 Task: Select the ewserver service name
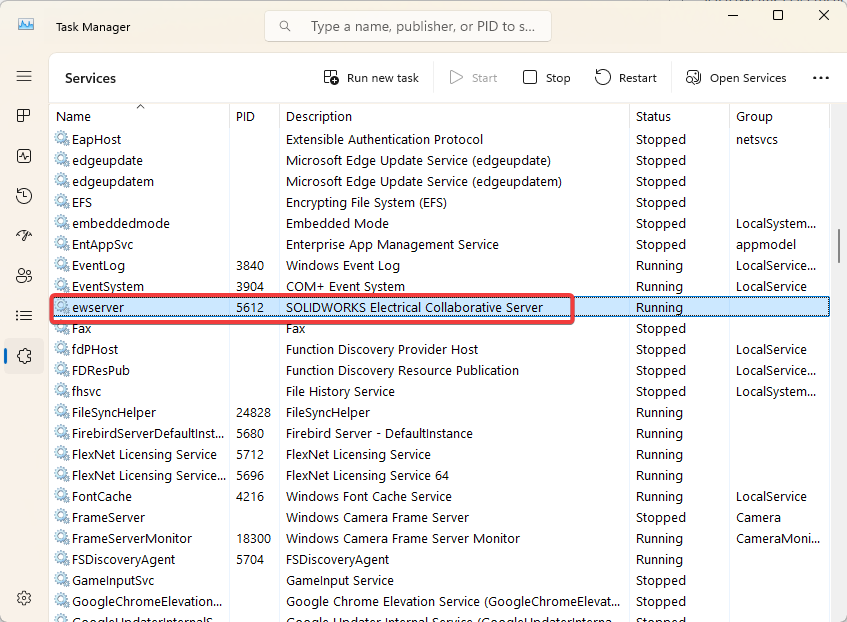[x=98, y=307]
